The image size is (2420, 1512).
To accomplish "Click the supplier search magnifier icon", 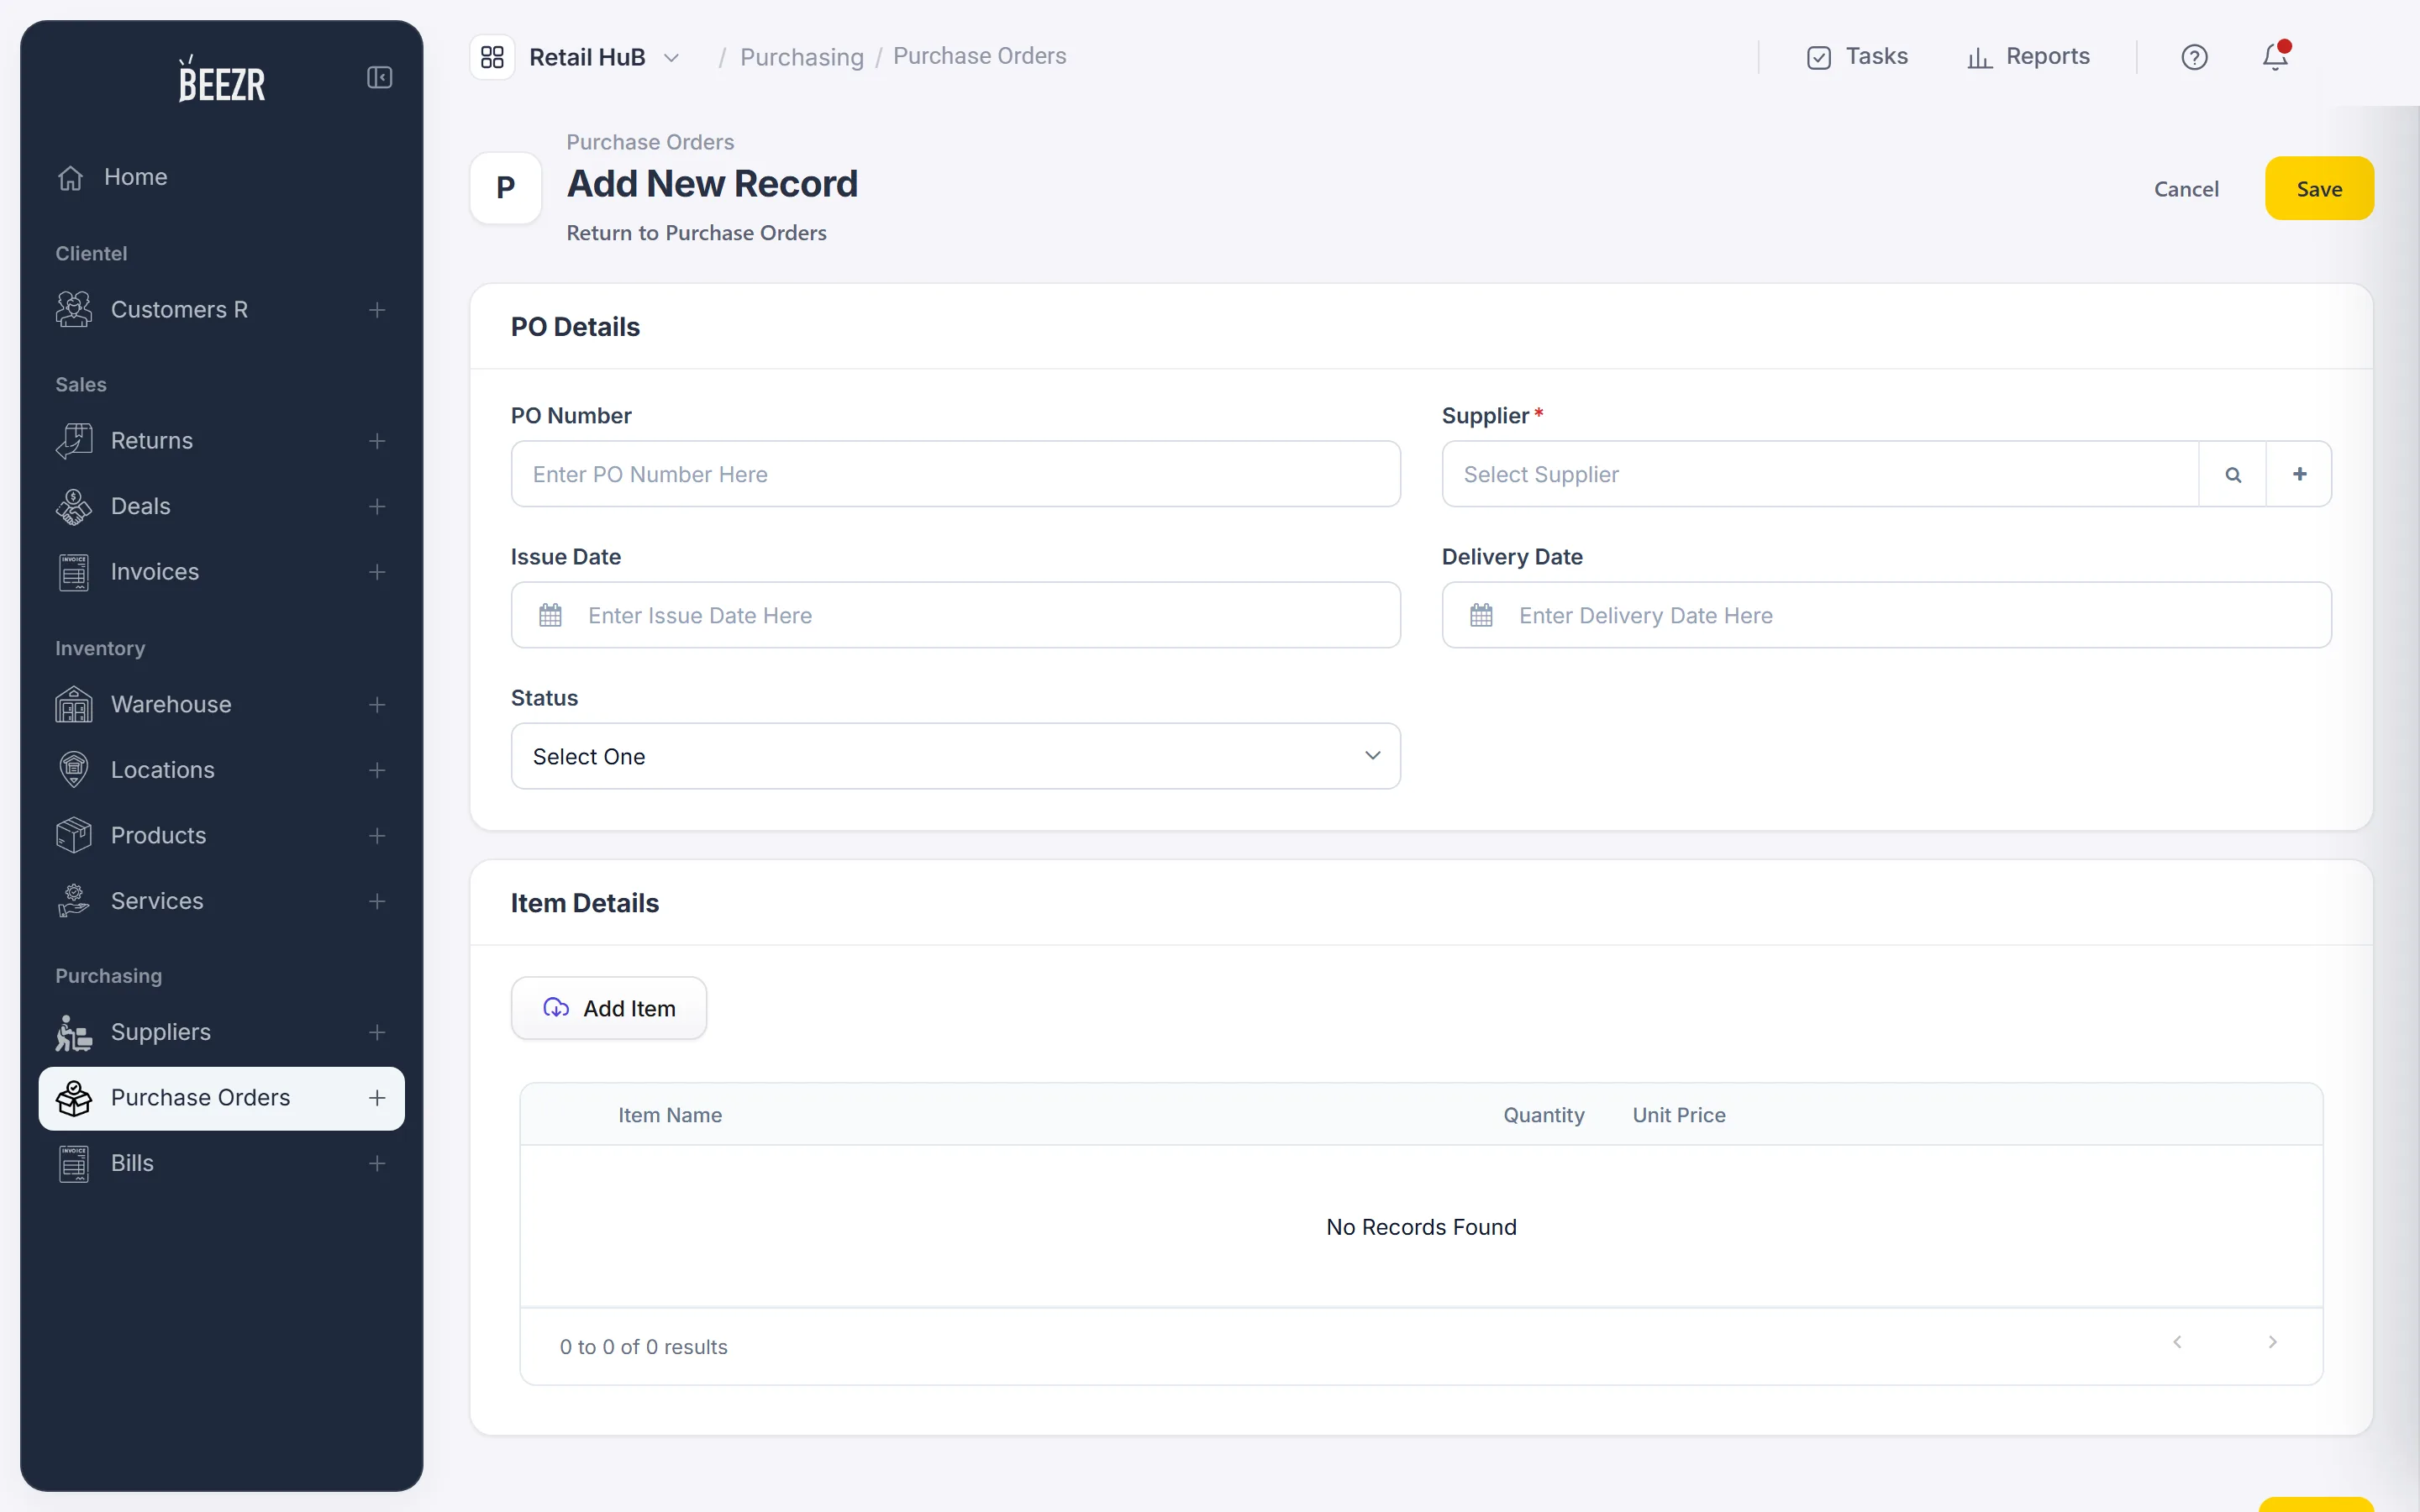I will (x=2232, y=474).
